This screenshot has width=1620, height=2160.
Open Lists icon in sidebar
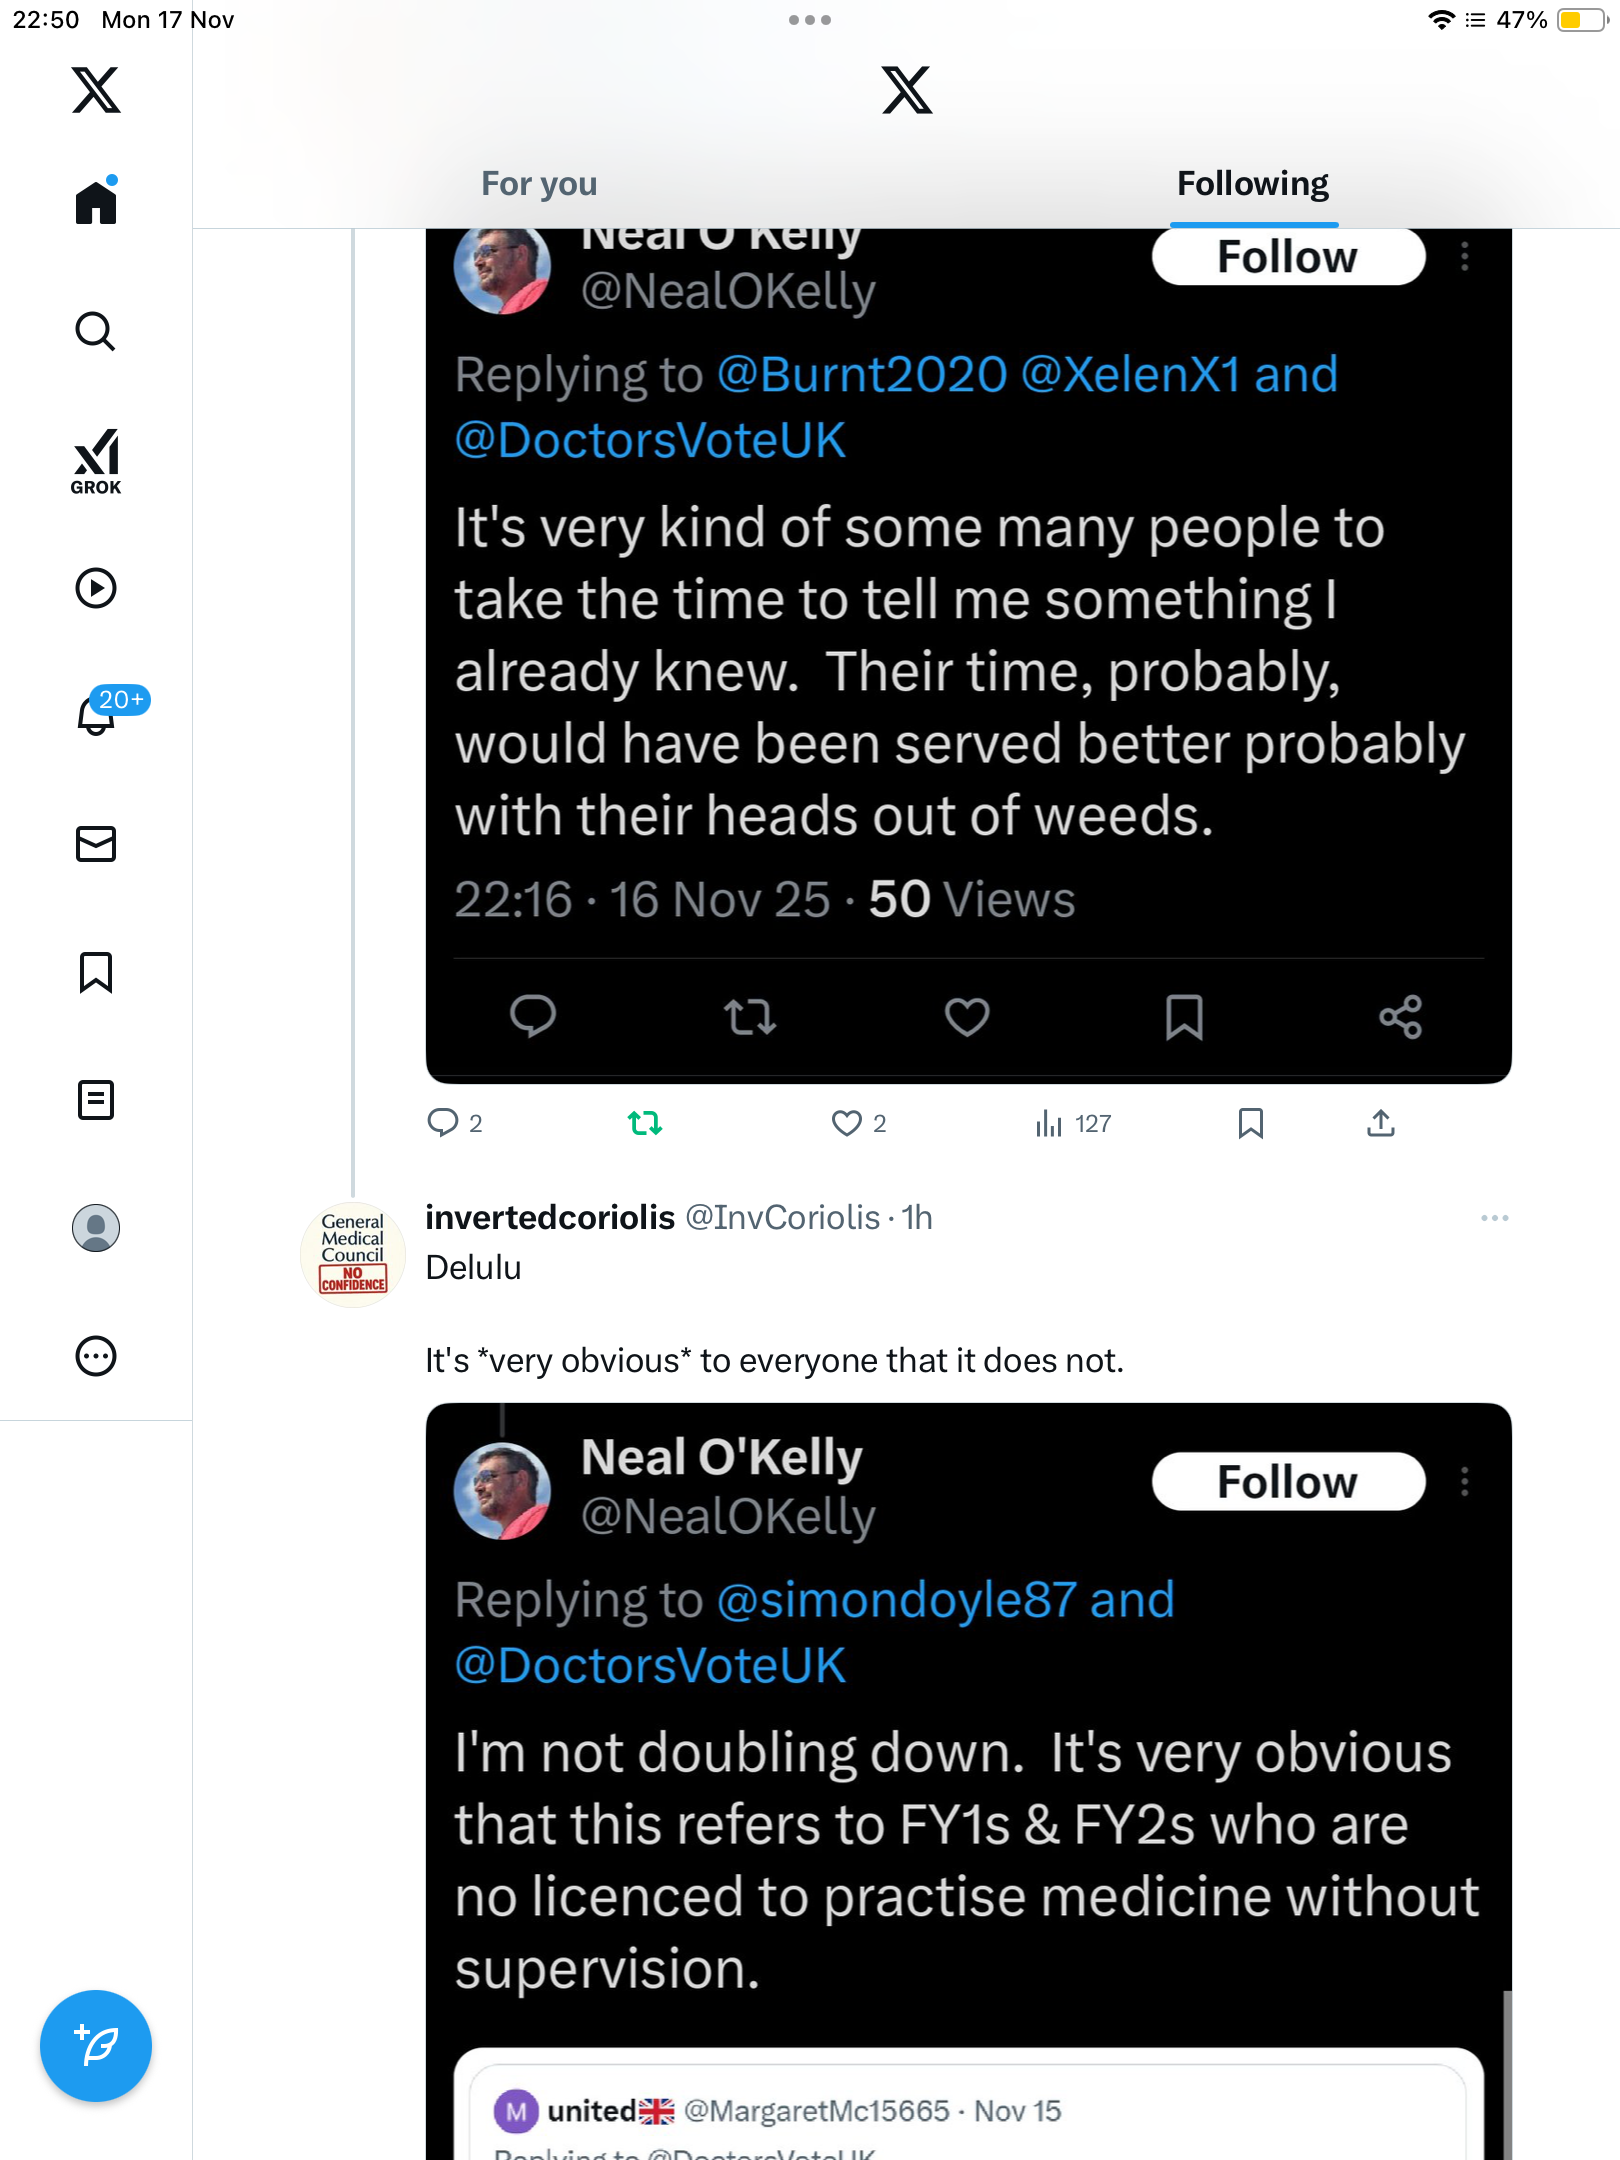click(x=96, y=1100)
